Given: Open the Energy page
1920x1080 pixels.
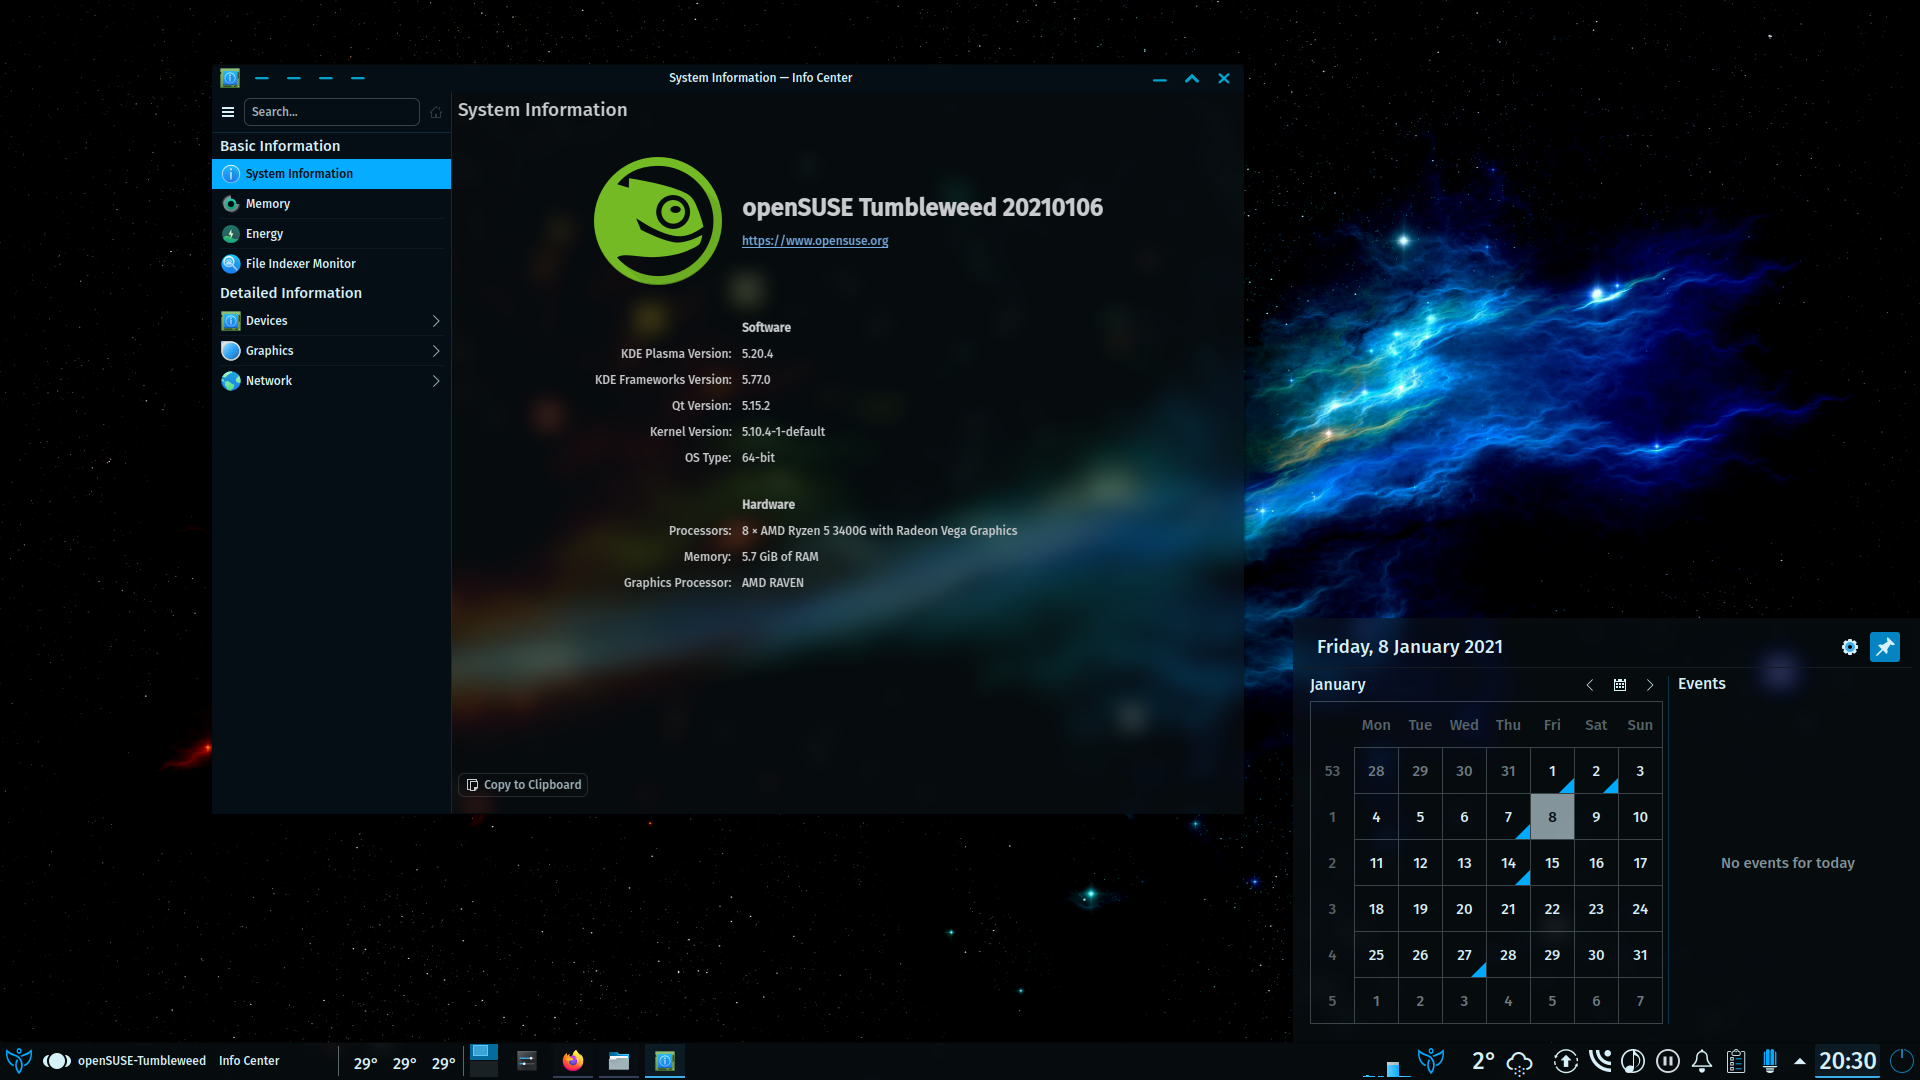Looking at the screenshot, I should point(331,234).
